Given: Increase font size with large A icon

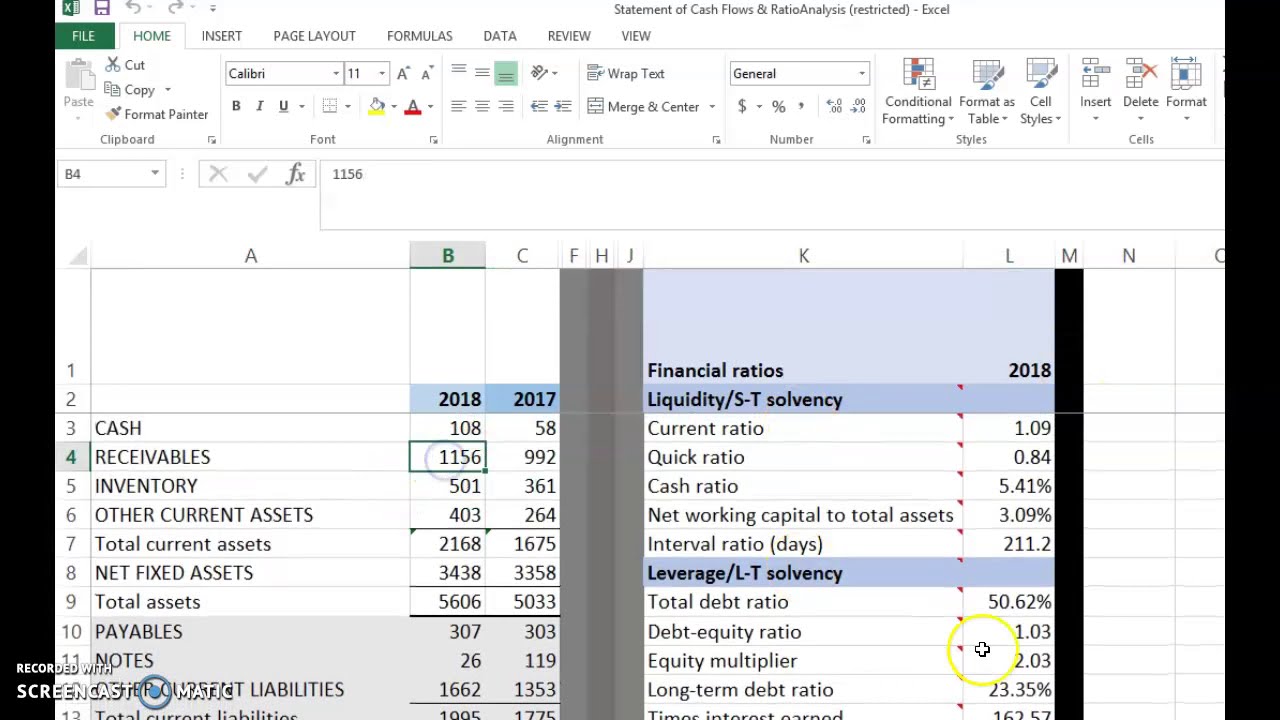Looking at the screenshot, I should (x=403, y=74).
